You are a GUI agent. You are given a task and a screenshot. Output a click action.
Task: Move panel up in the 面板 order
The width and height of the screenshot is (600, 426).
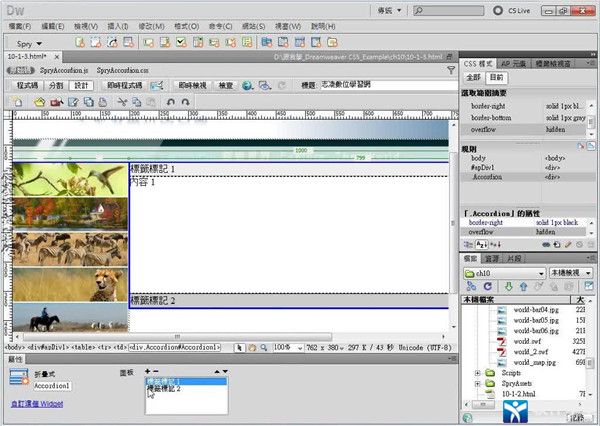[x=217, y=371]
